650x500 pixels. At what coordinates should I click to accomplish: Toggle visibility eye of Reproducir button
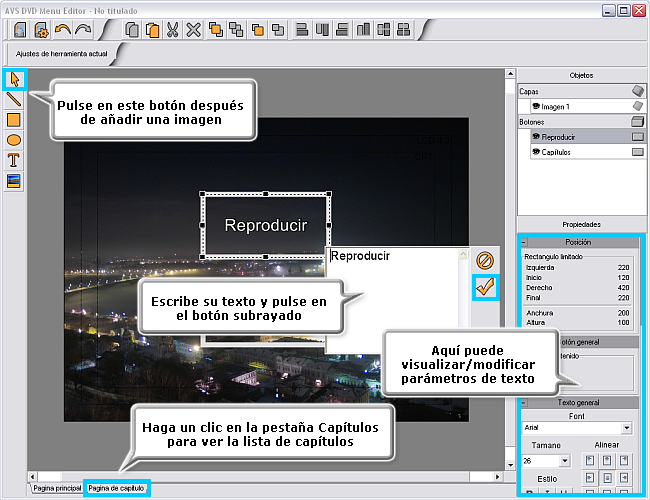(x=536, y=136)
